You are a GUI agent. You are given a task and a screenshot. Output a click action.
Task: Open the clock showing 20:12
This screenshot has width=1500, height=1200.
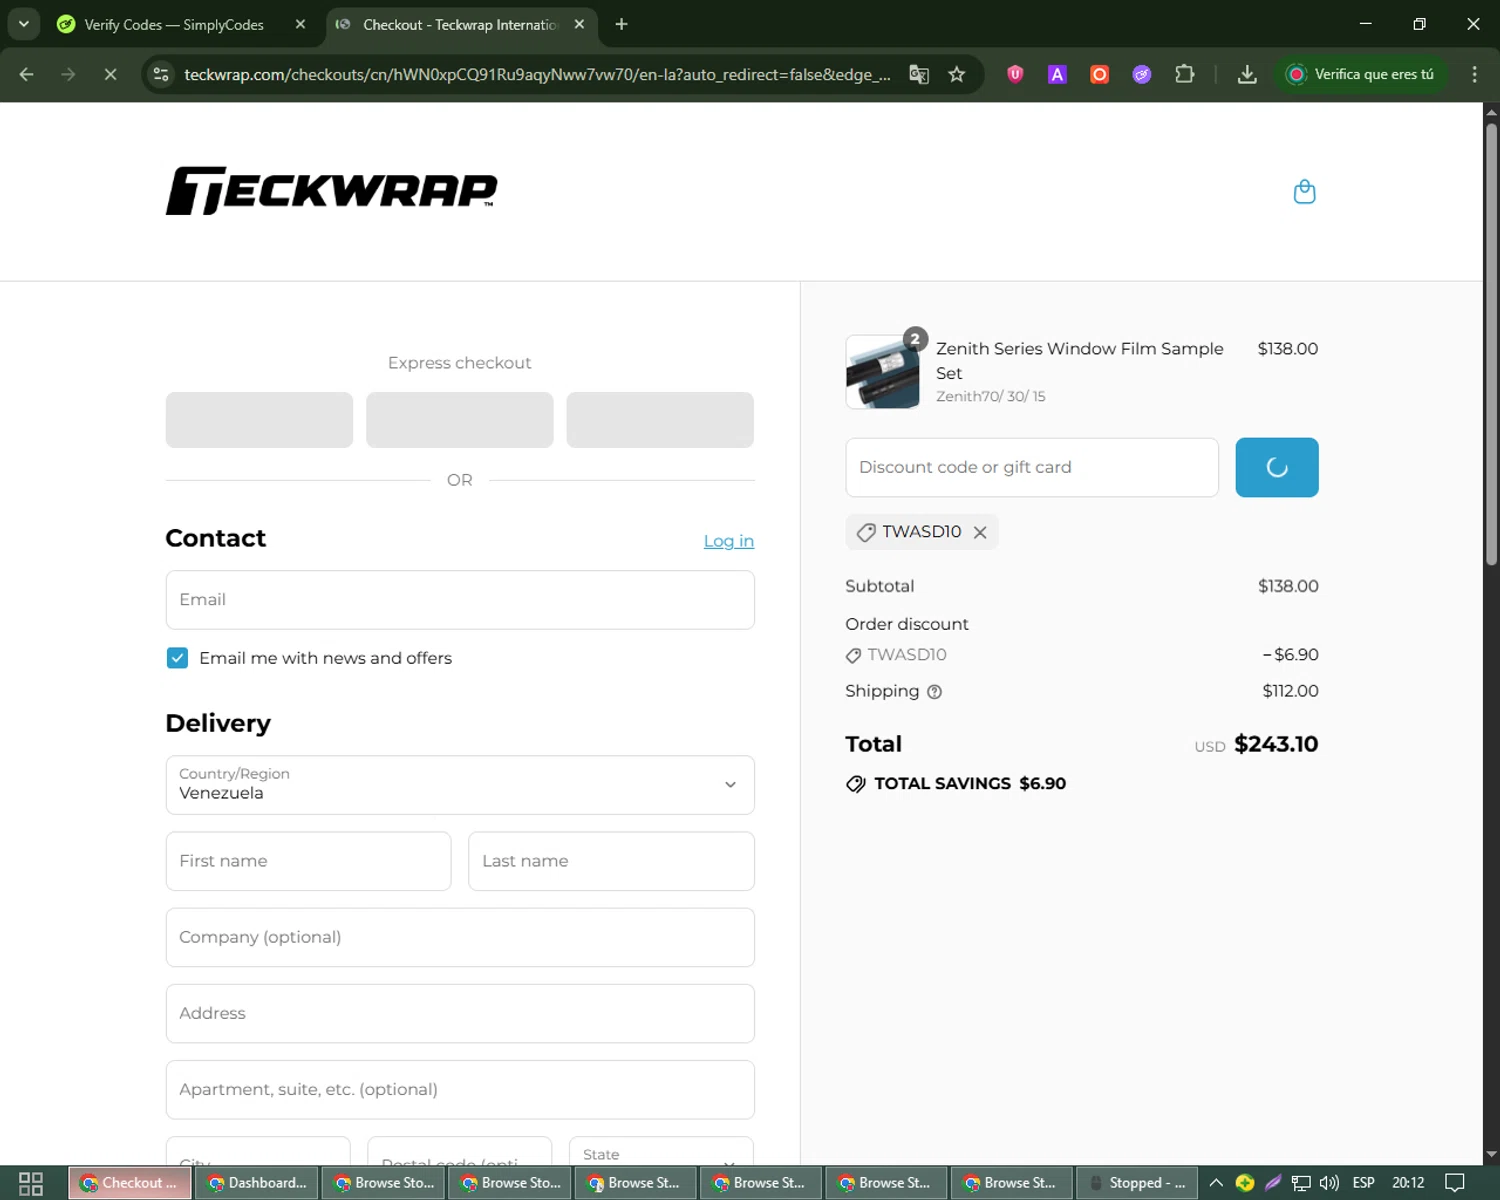pyautogui.click(x=1408, y=1183)
